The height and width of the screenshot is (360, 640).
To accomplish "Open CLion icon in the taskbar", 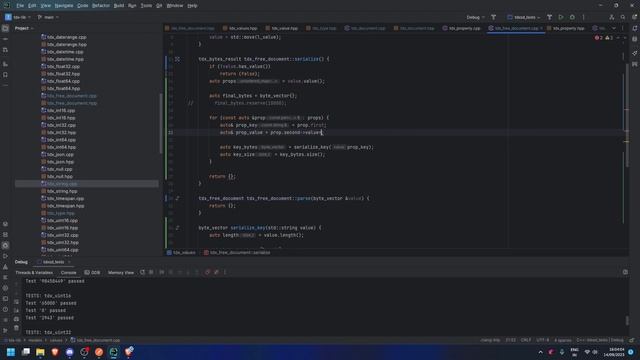I will pyautogui.click(x=113, y=352).
